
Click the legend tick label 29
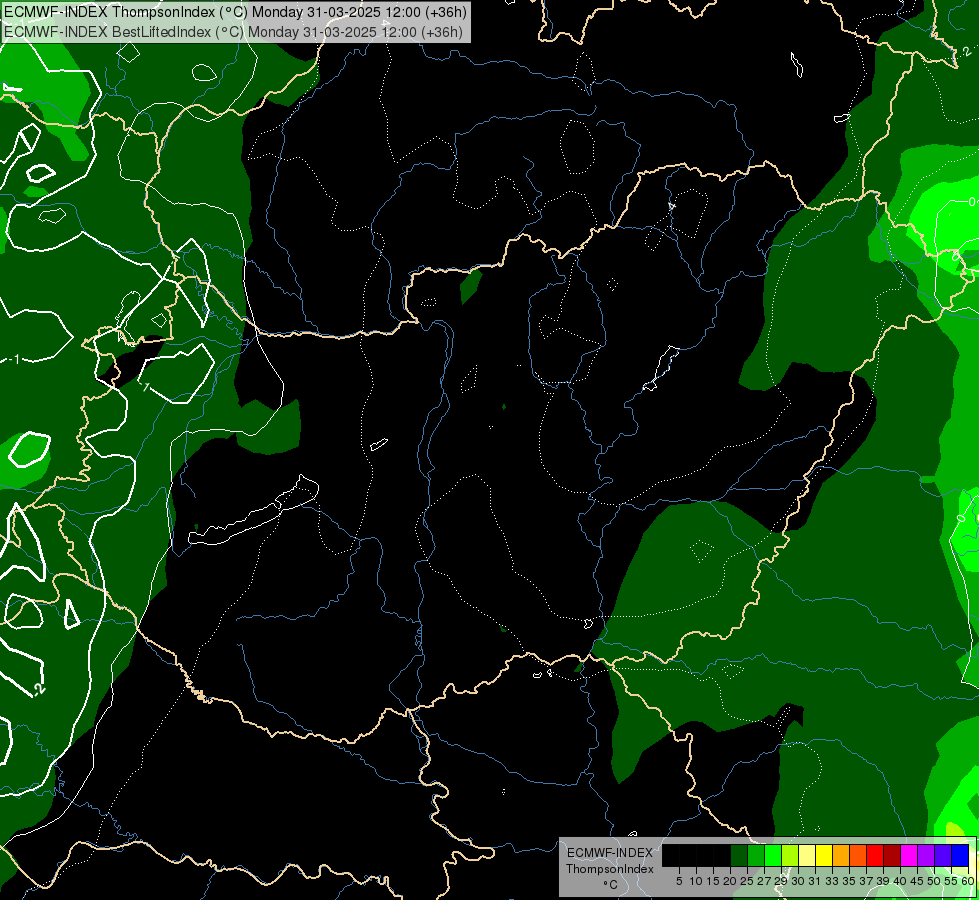point(781,881)
